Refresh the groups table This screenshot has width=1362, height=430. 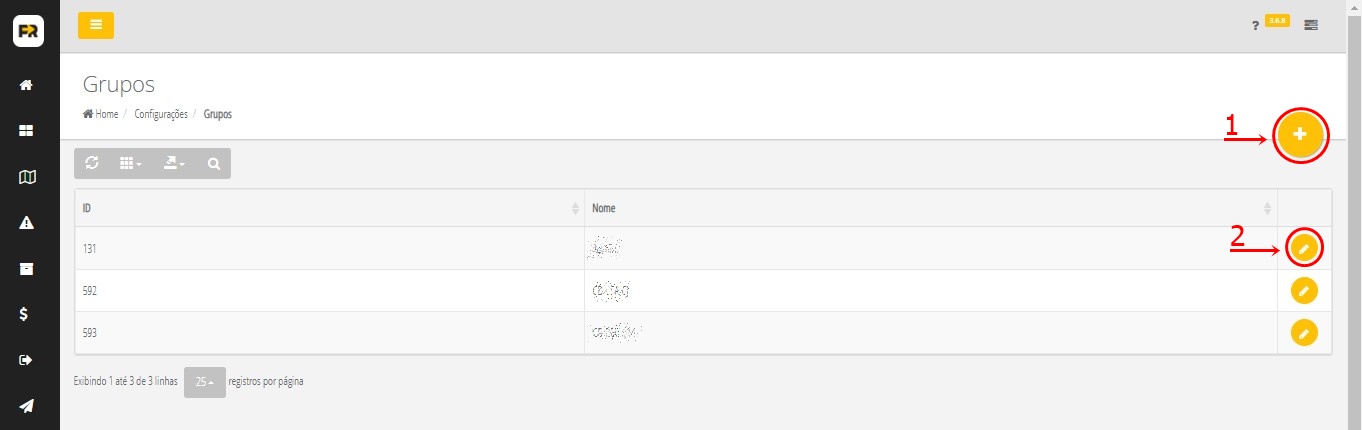[x=92, y=163]
